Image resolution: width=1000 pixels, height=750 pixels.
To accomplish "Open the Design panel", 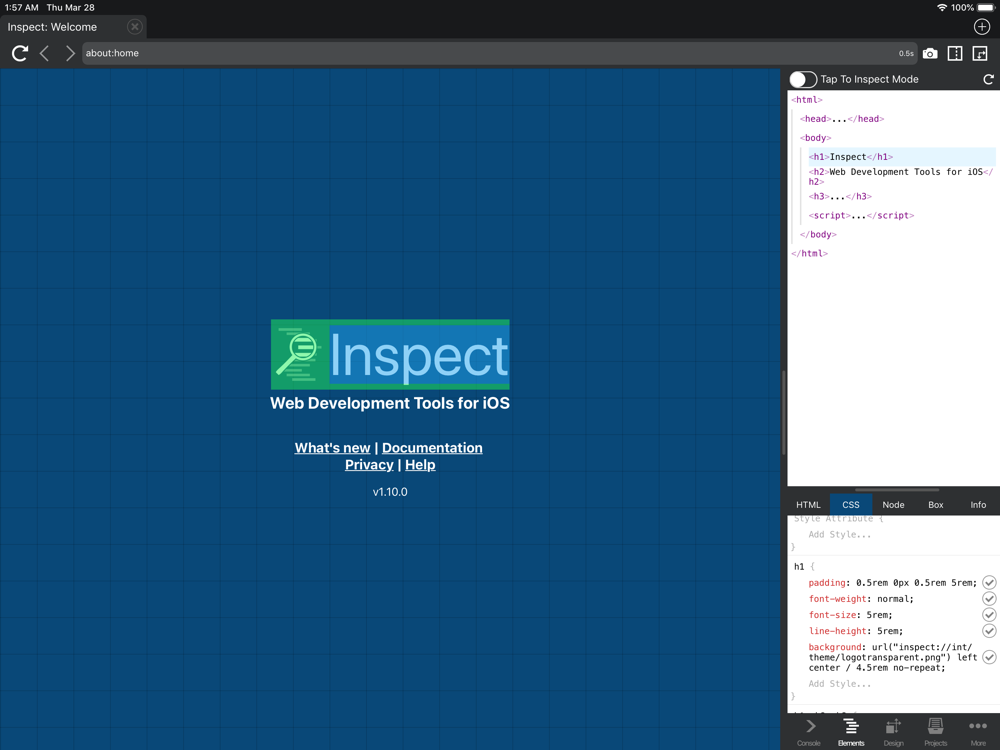I will (893, 732).
